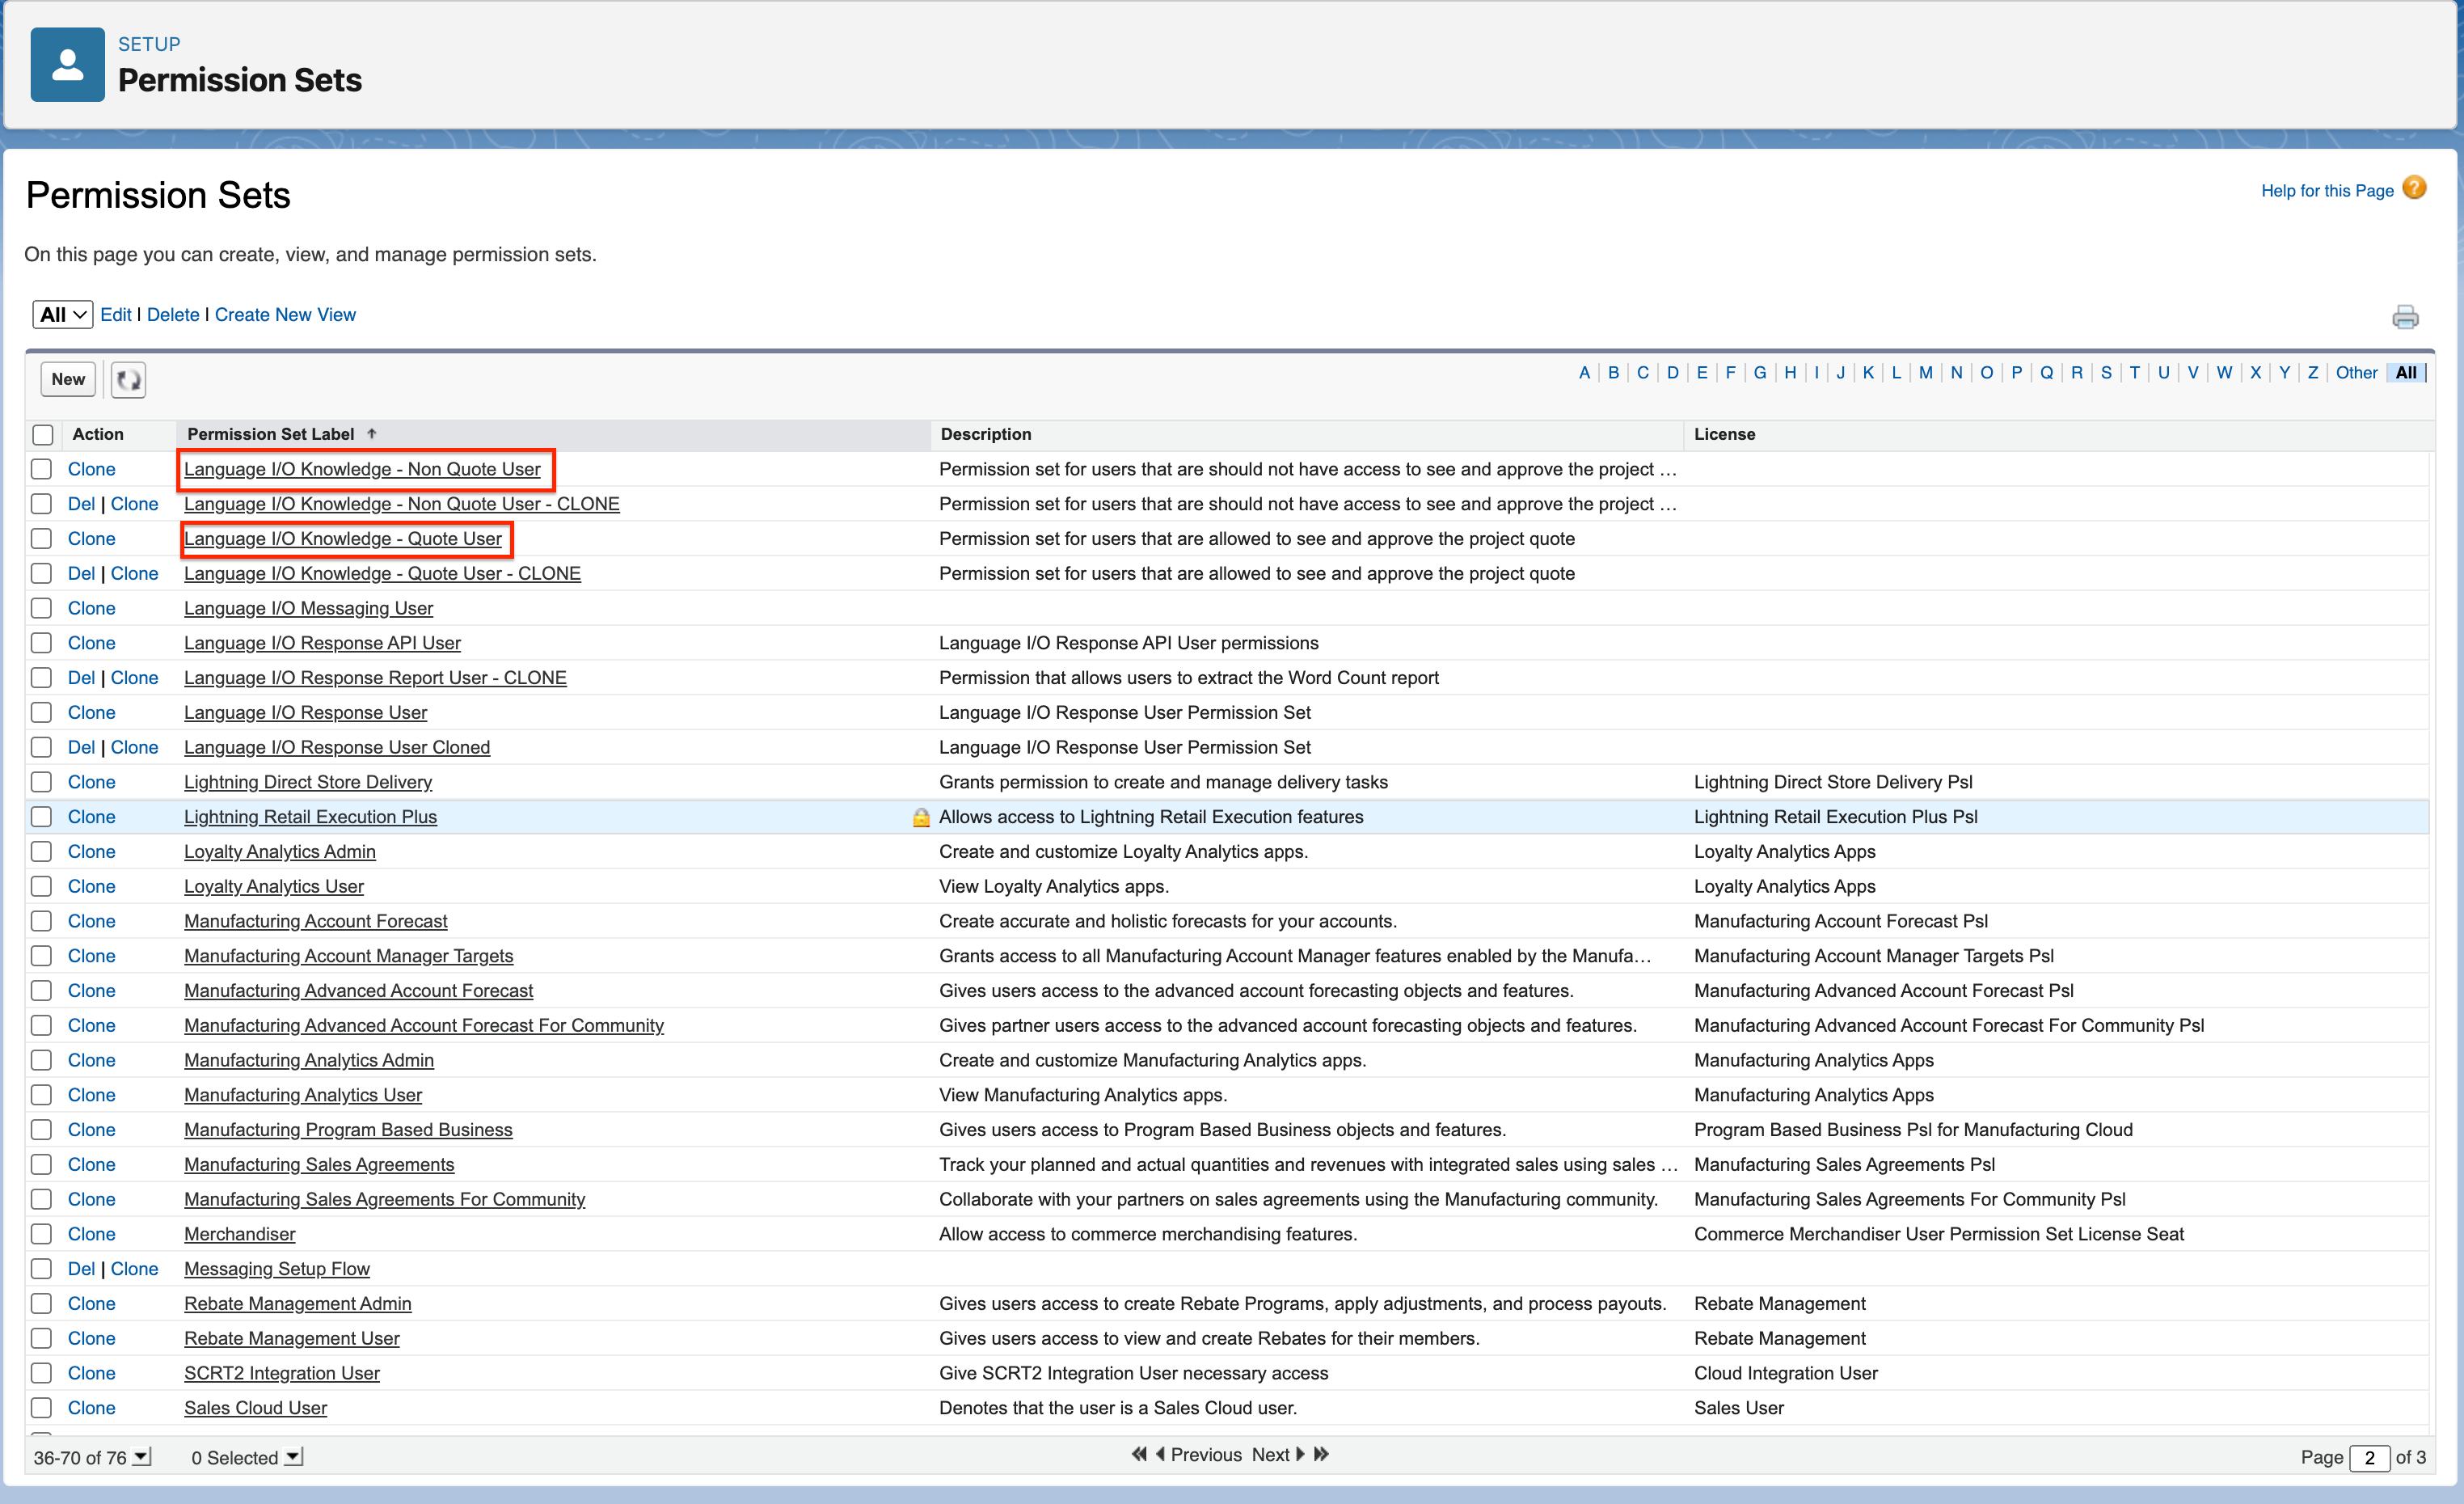Open Help for this Page link

pos(2327,191)
